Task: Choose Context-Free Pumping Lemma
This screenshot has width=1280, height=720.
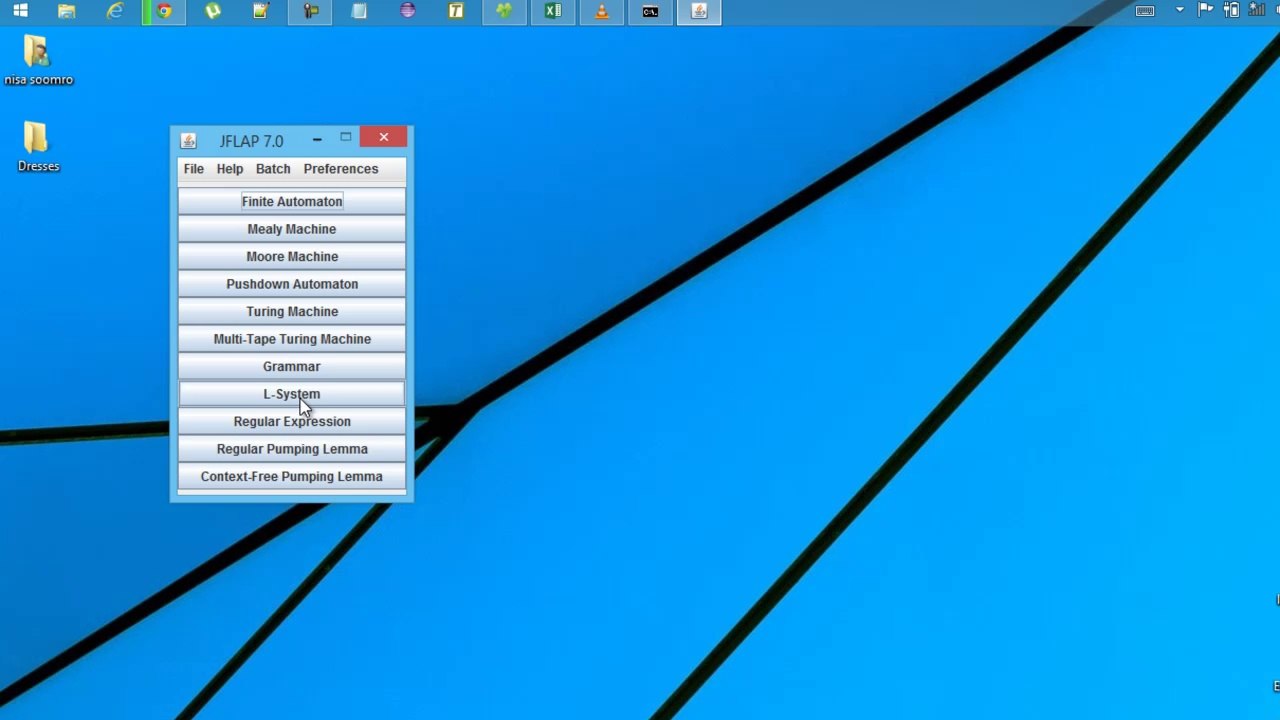Action: point(292,477)
